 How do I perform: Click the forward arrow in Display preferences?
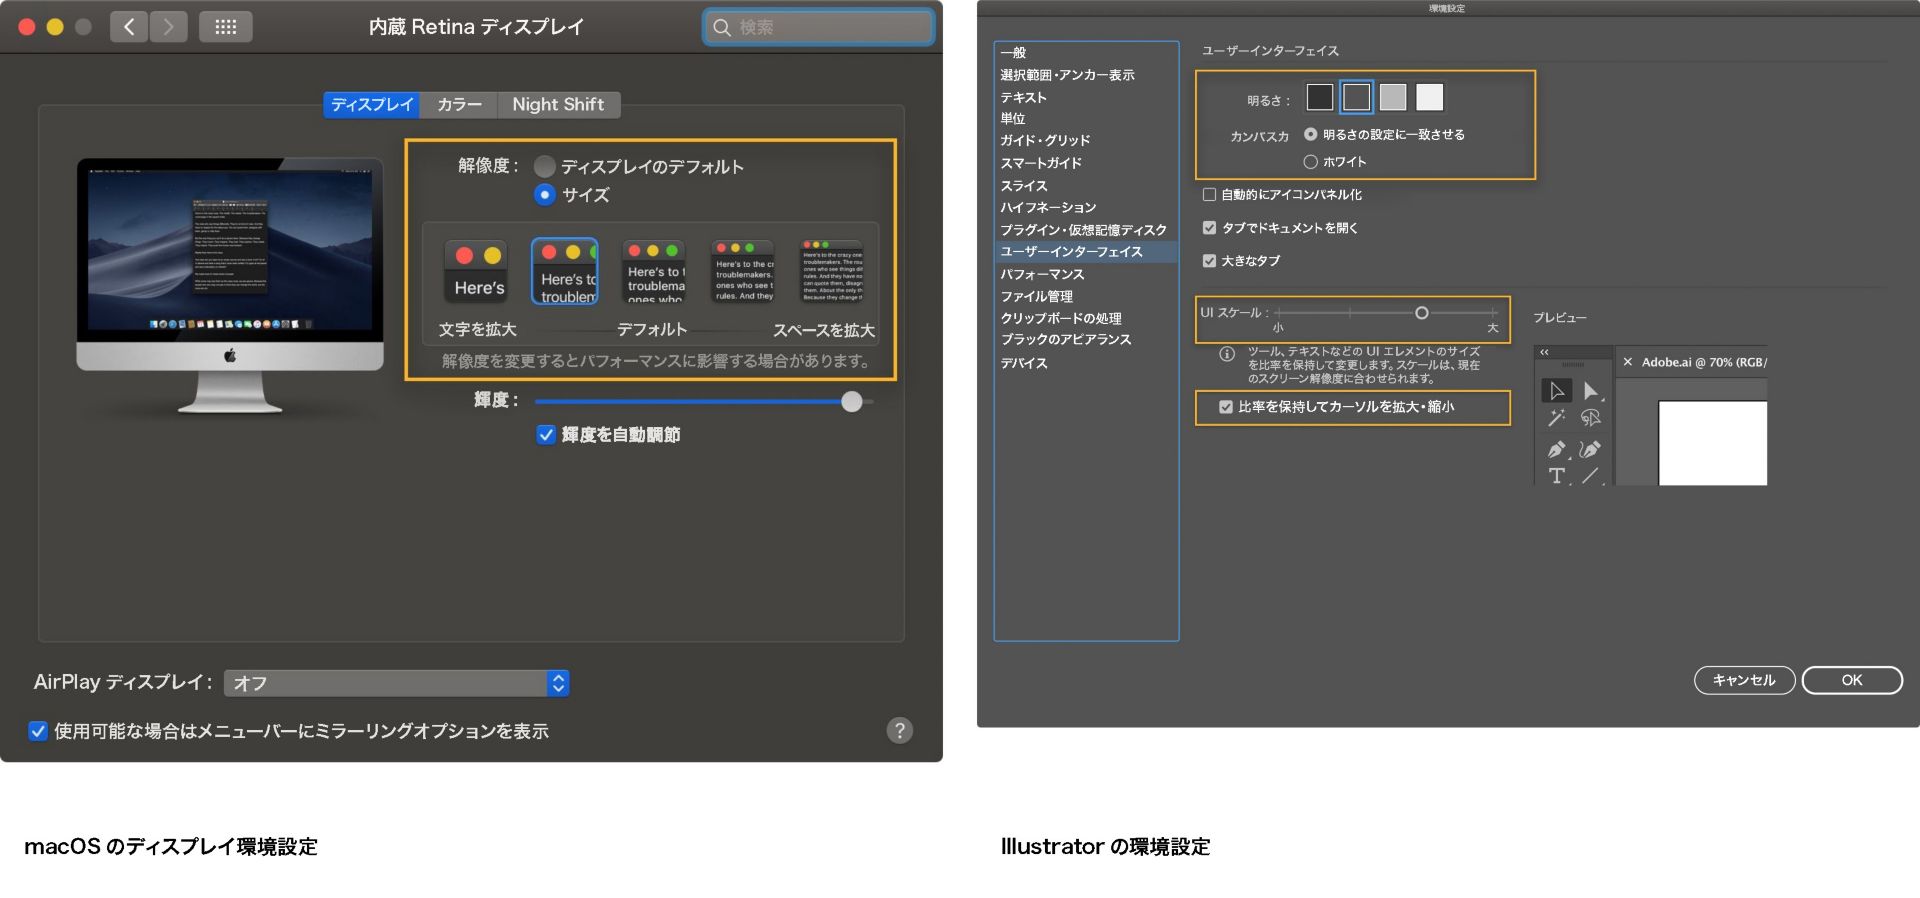[x=169, y=27]
